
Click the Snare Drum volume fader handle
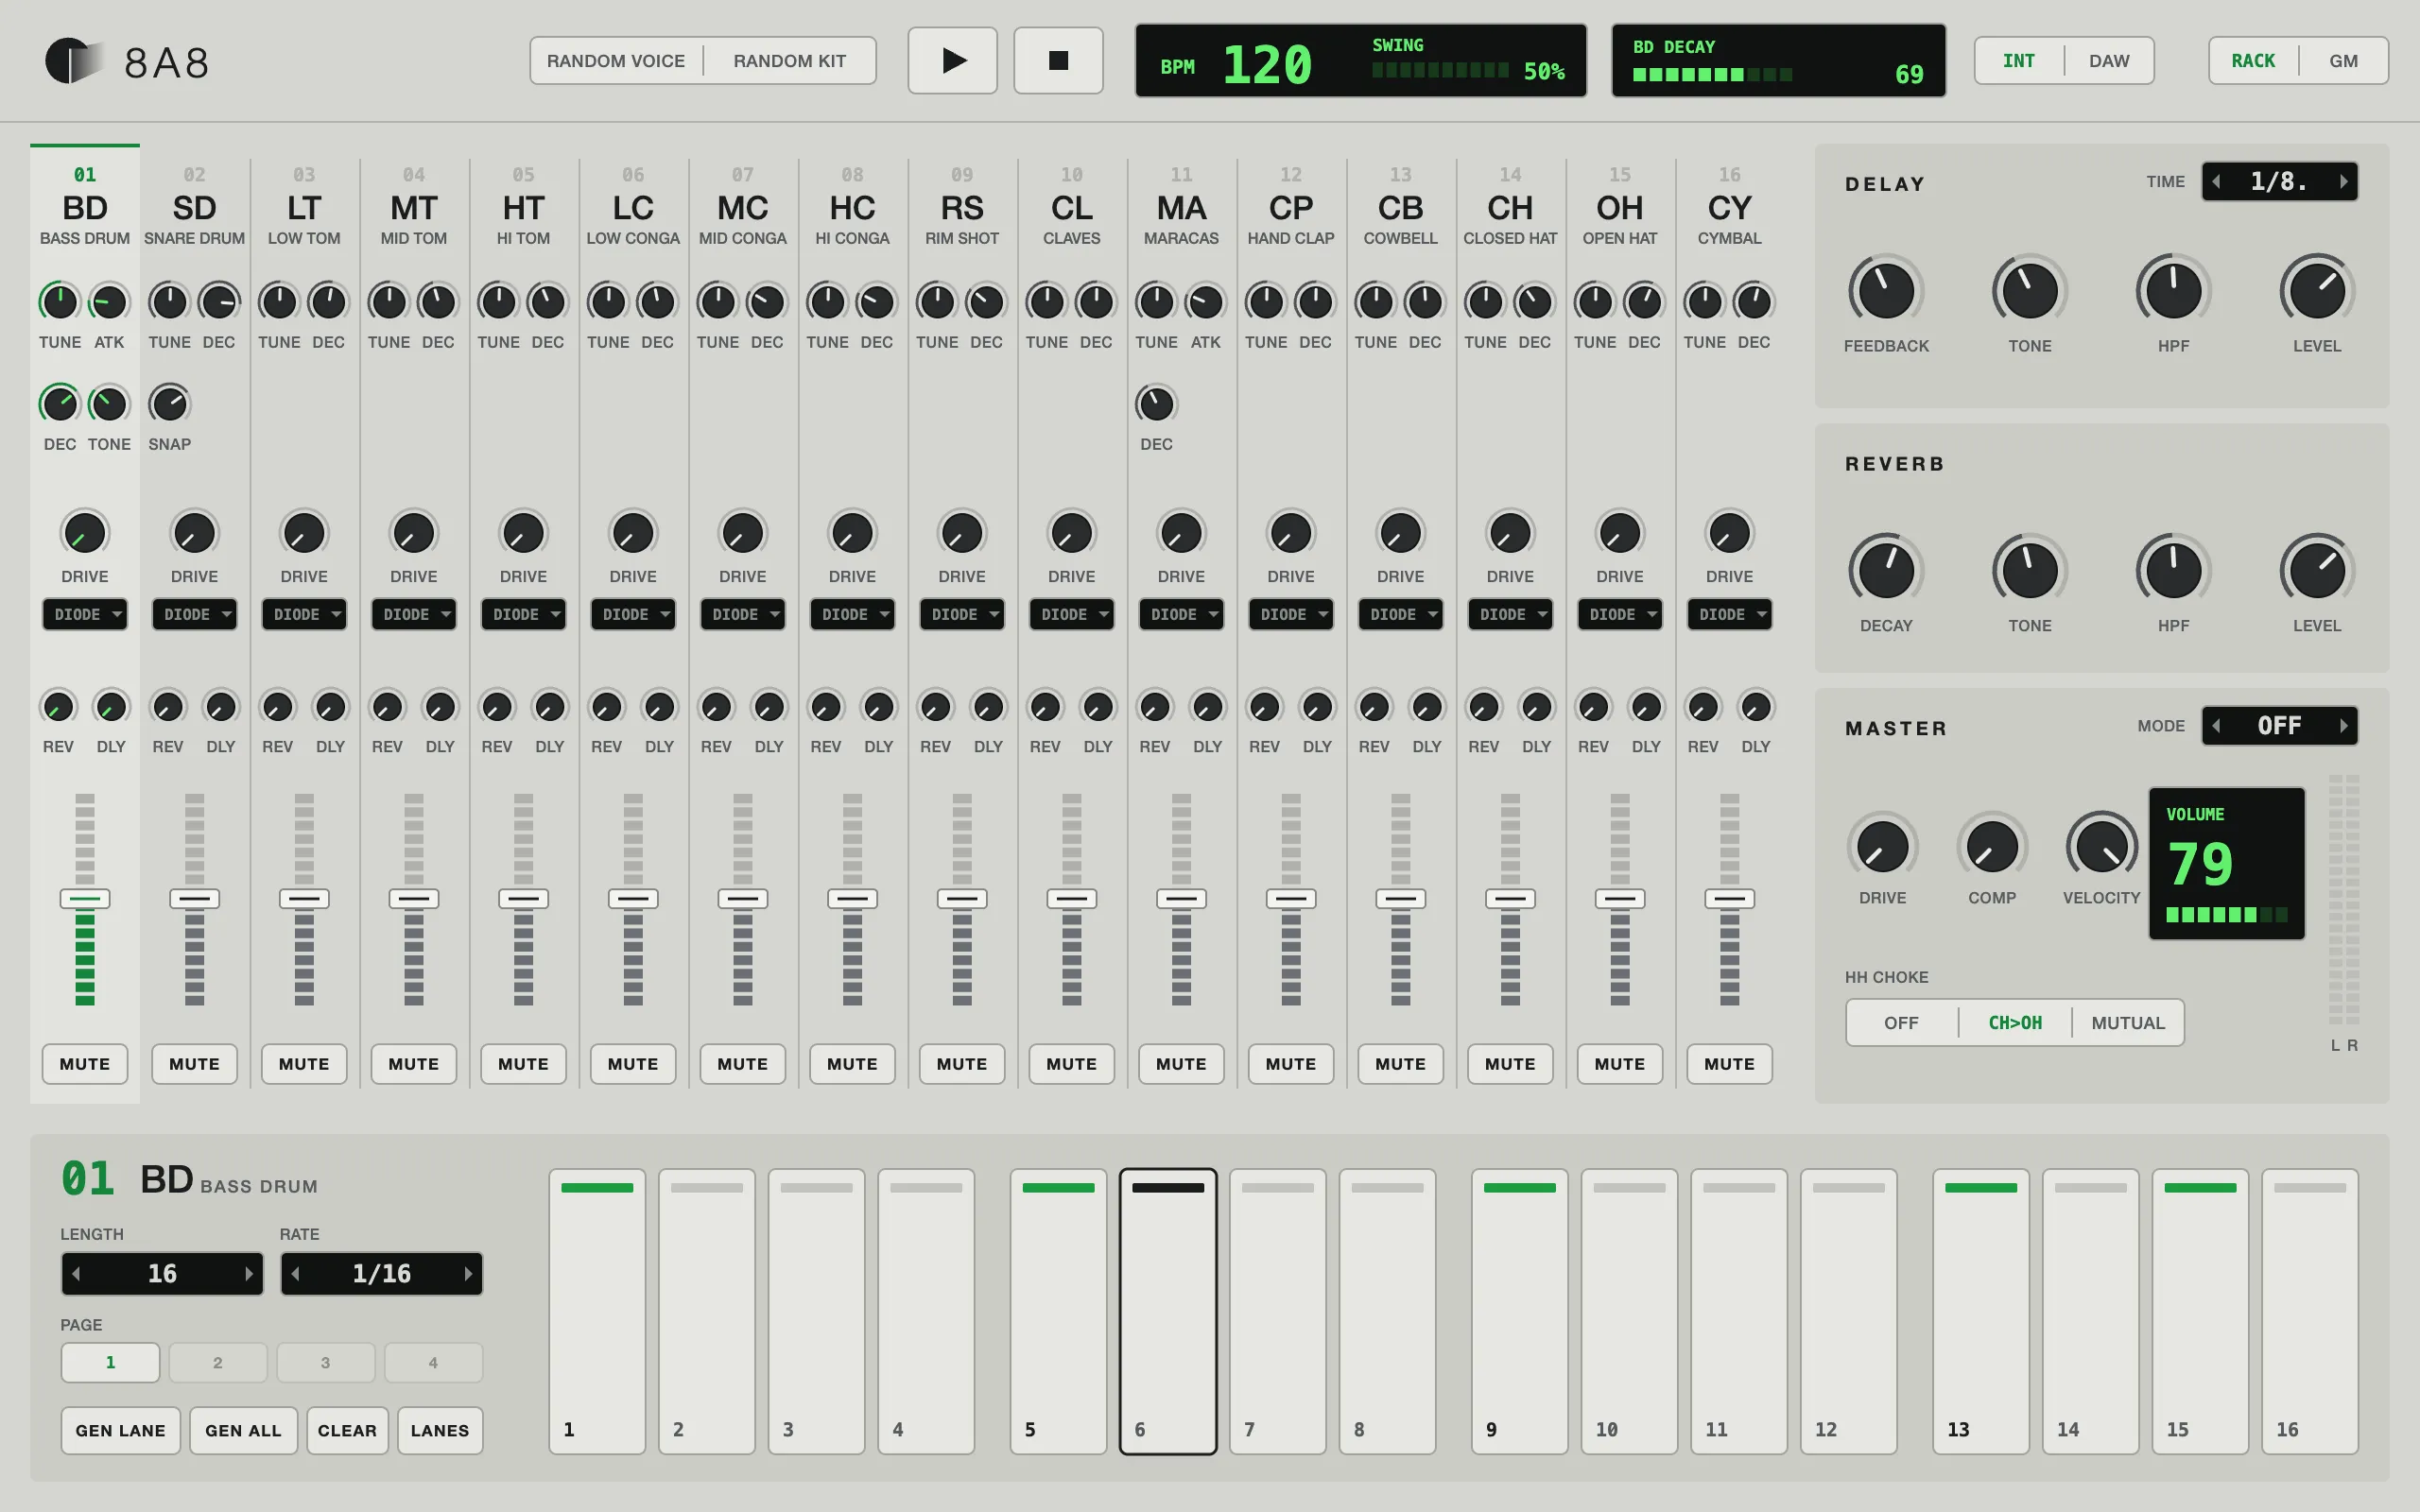tap(194, 898)
